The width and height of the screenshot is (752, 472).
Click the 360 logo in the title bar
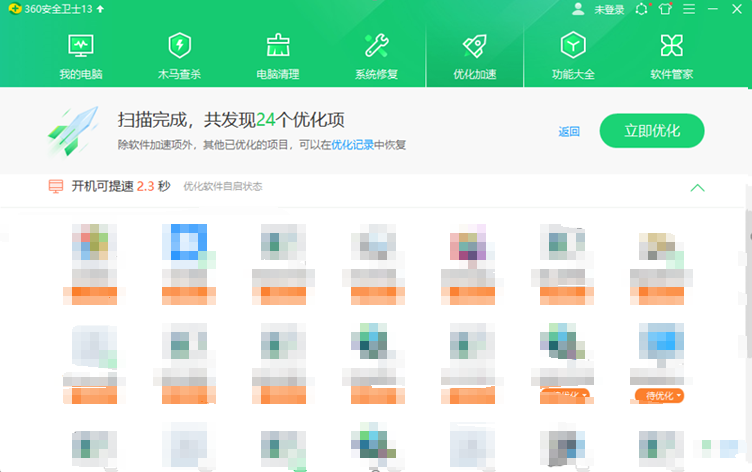[14, 9]
